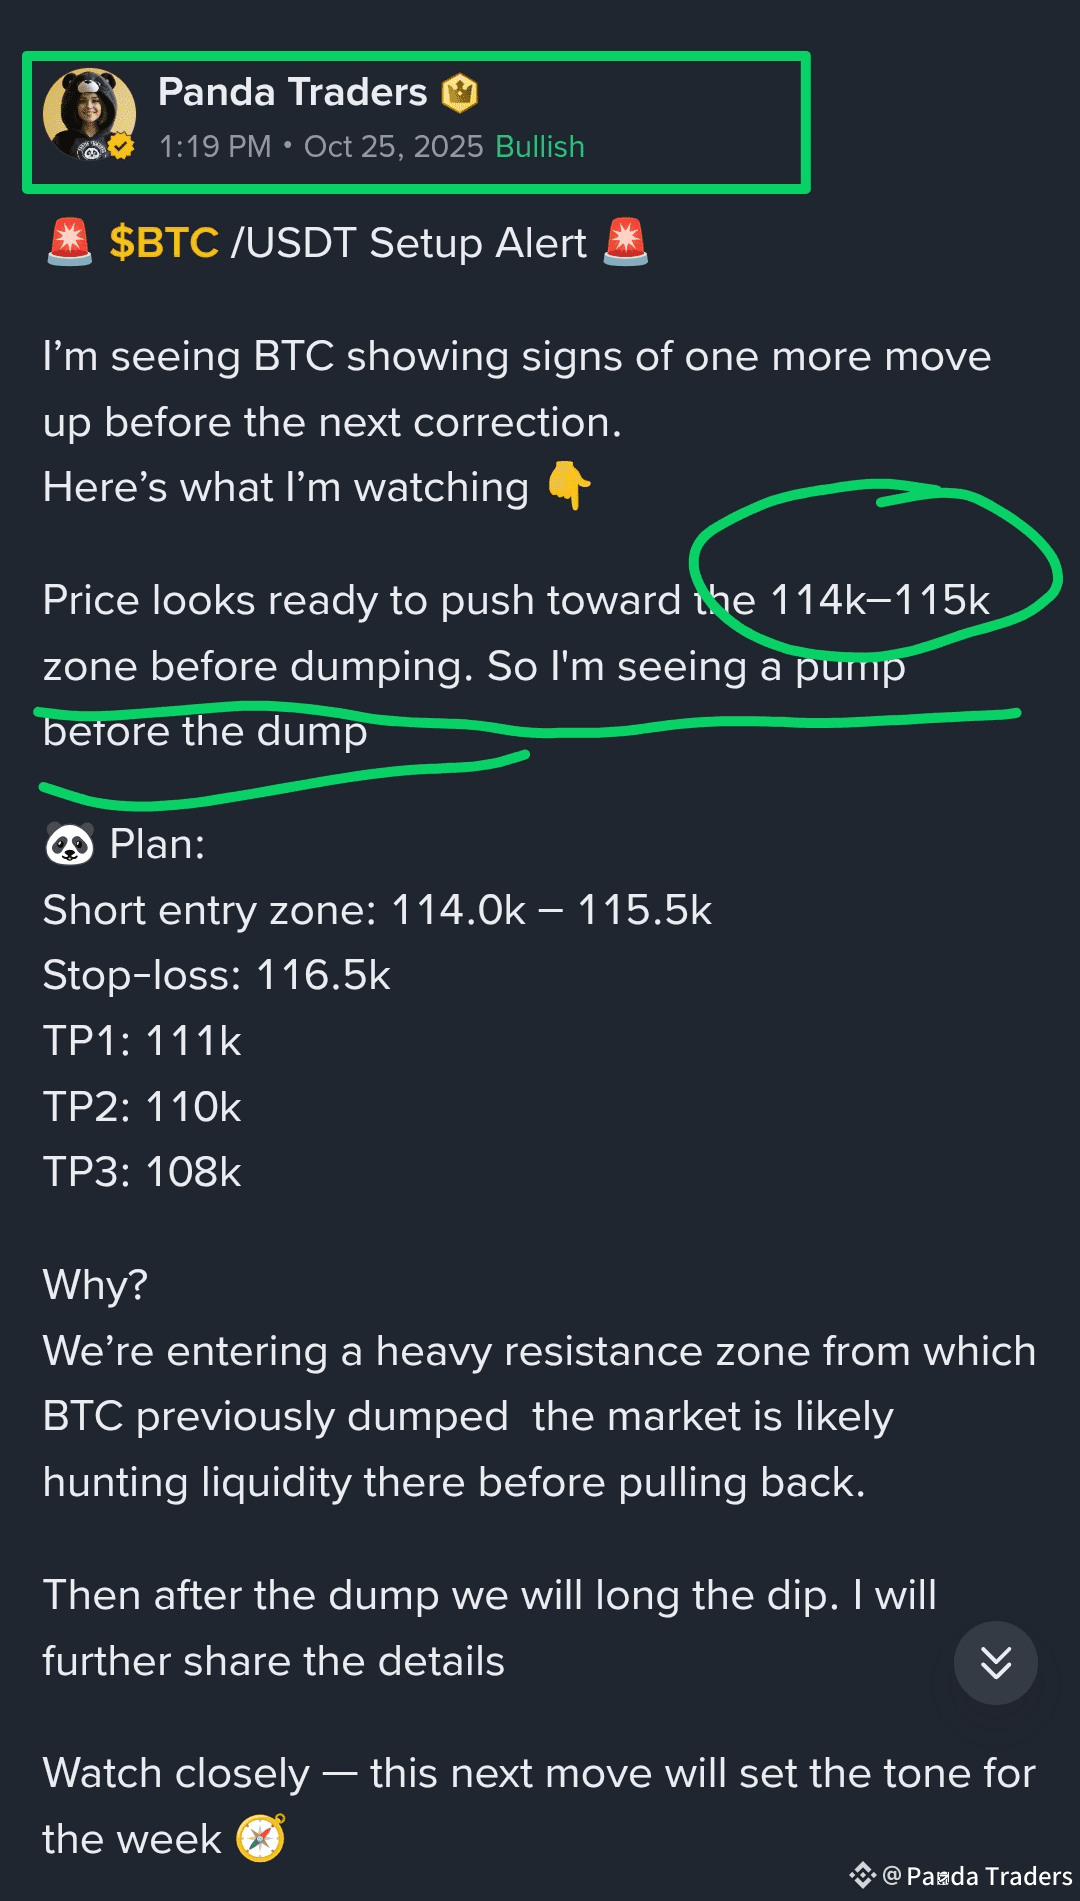
Task: Click the compass emoji at post end
Action: pyautogui.click(x=261, y=1838)
